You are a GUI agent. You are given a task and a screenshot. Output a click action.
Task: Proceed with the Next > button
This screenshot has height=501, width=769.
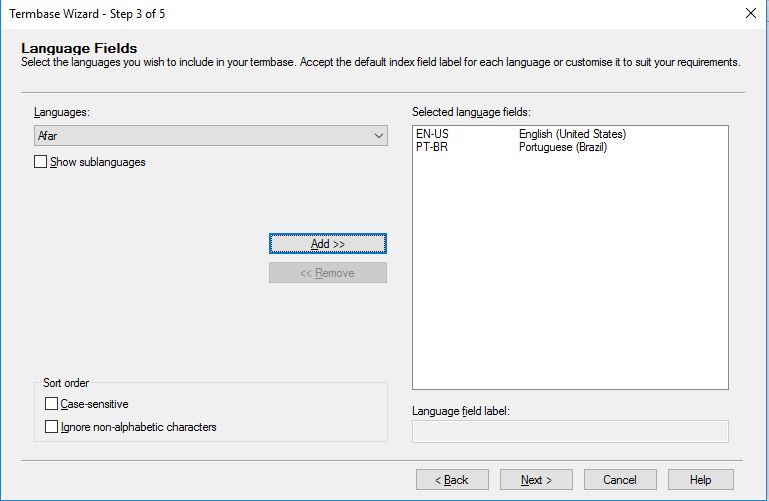(x=535, y=480)
